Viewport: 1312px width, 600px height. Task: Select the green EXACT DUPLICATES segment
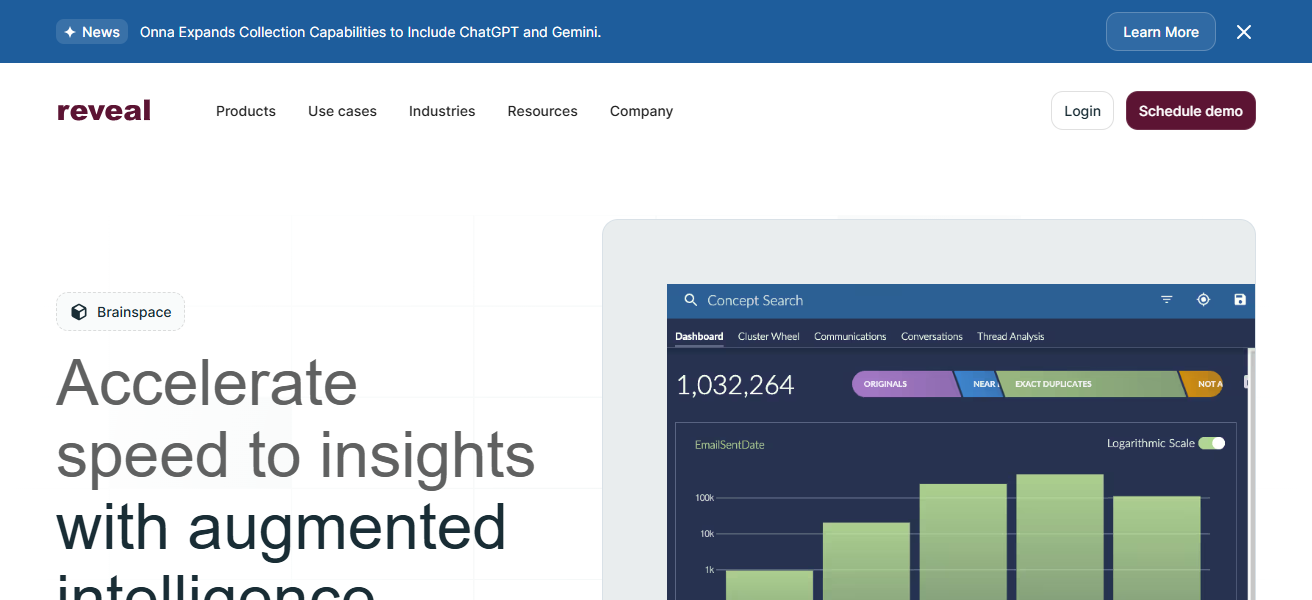pos(1090,384)
